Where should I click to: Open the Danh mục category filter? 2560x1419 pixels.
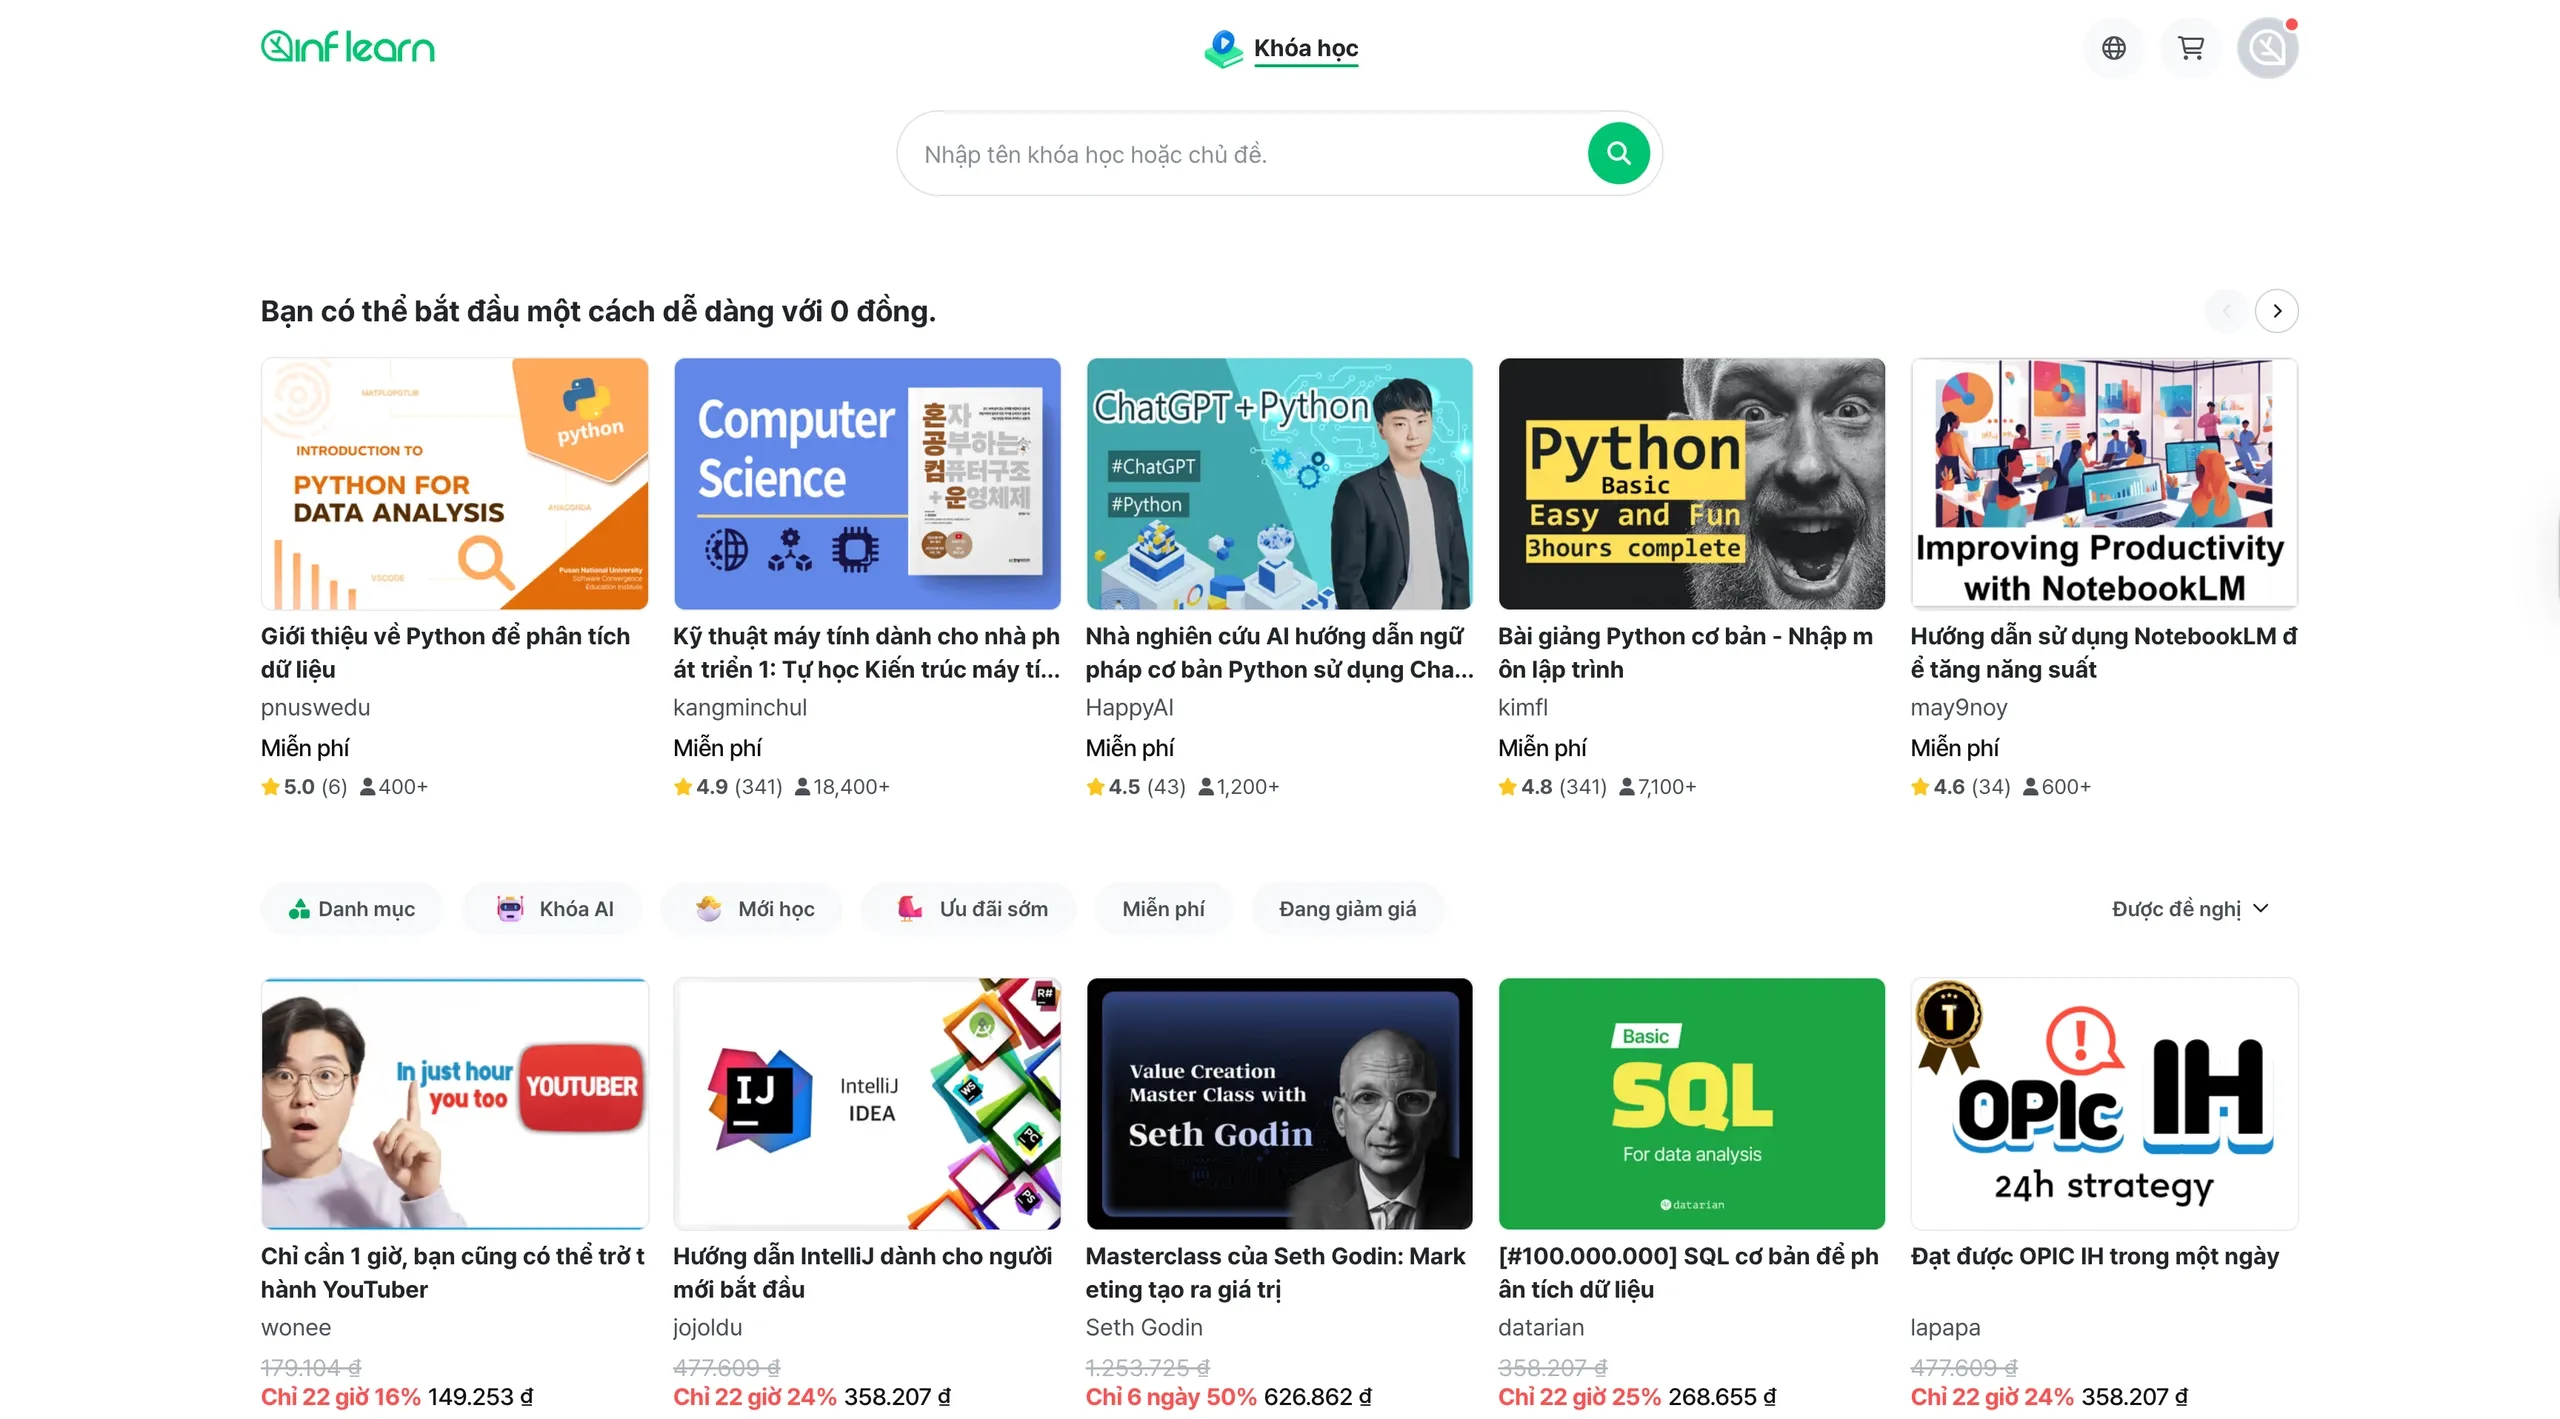click(x=351, y=909)
